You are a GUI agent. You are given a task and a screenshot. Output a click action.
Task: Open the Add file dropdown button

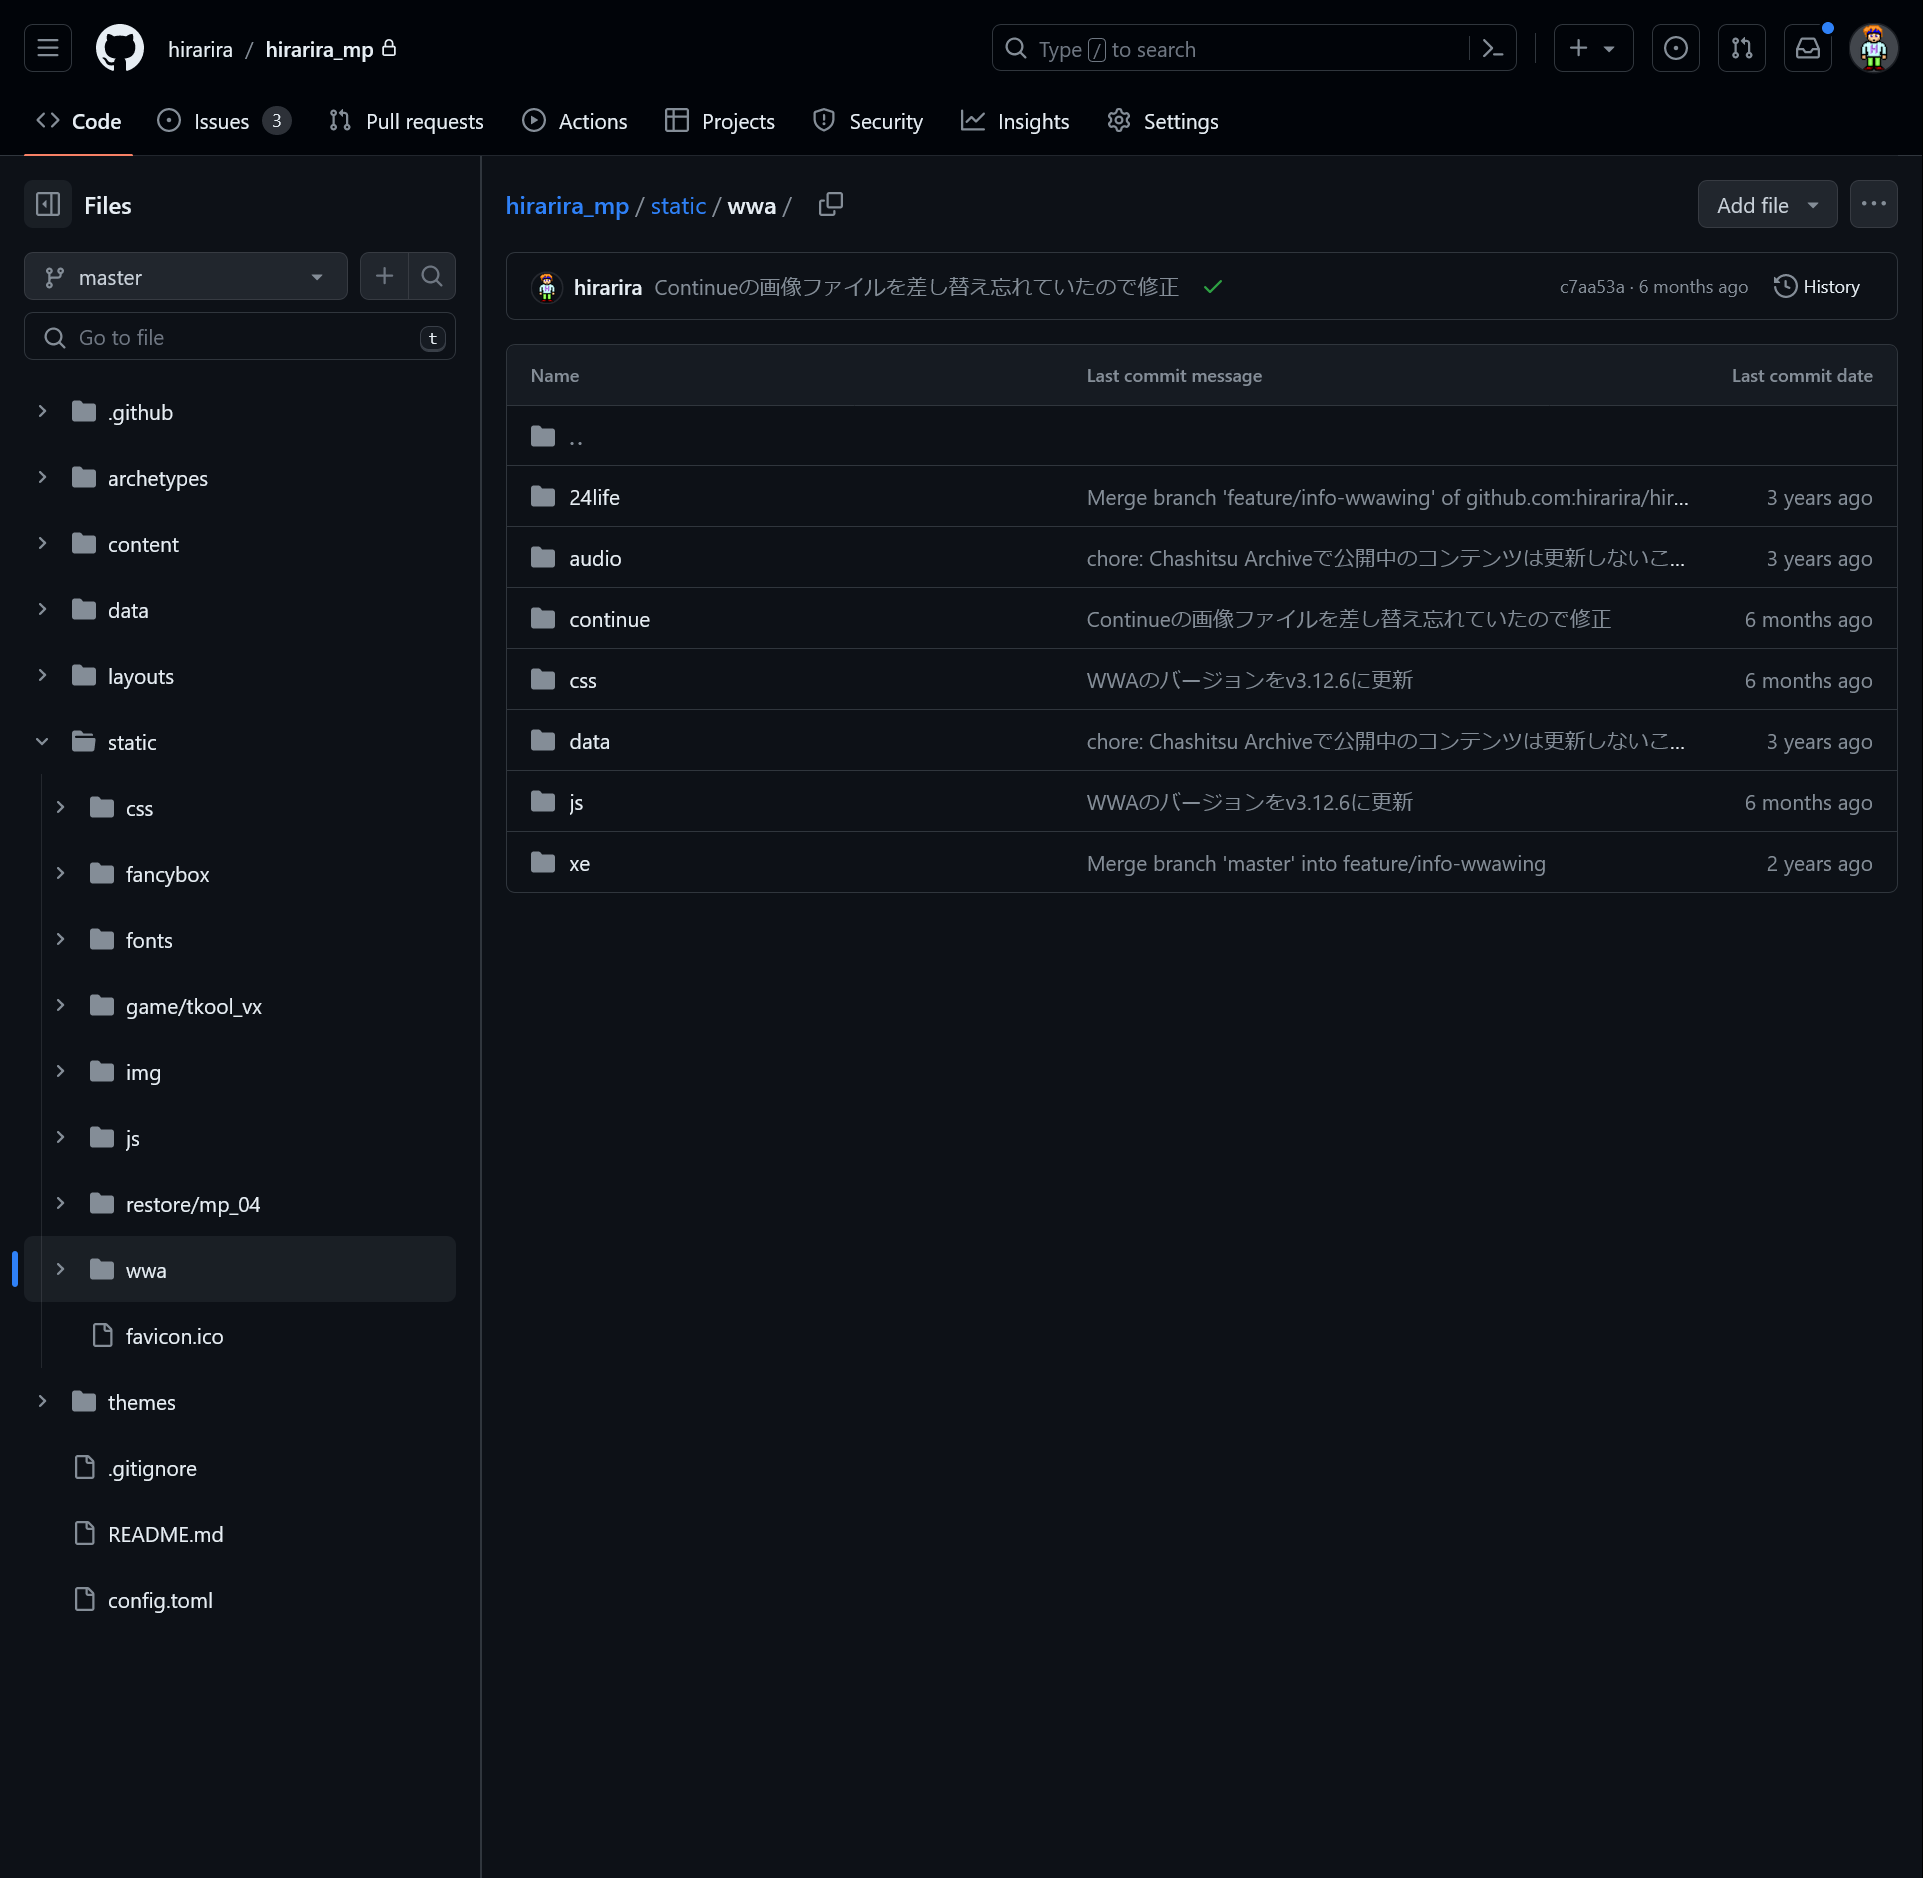click(x=1766, y=204)
